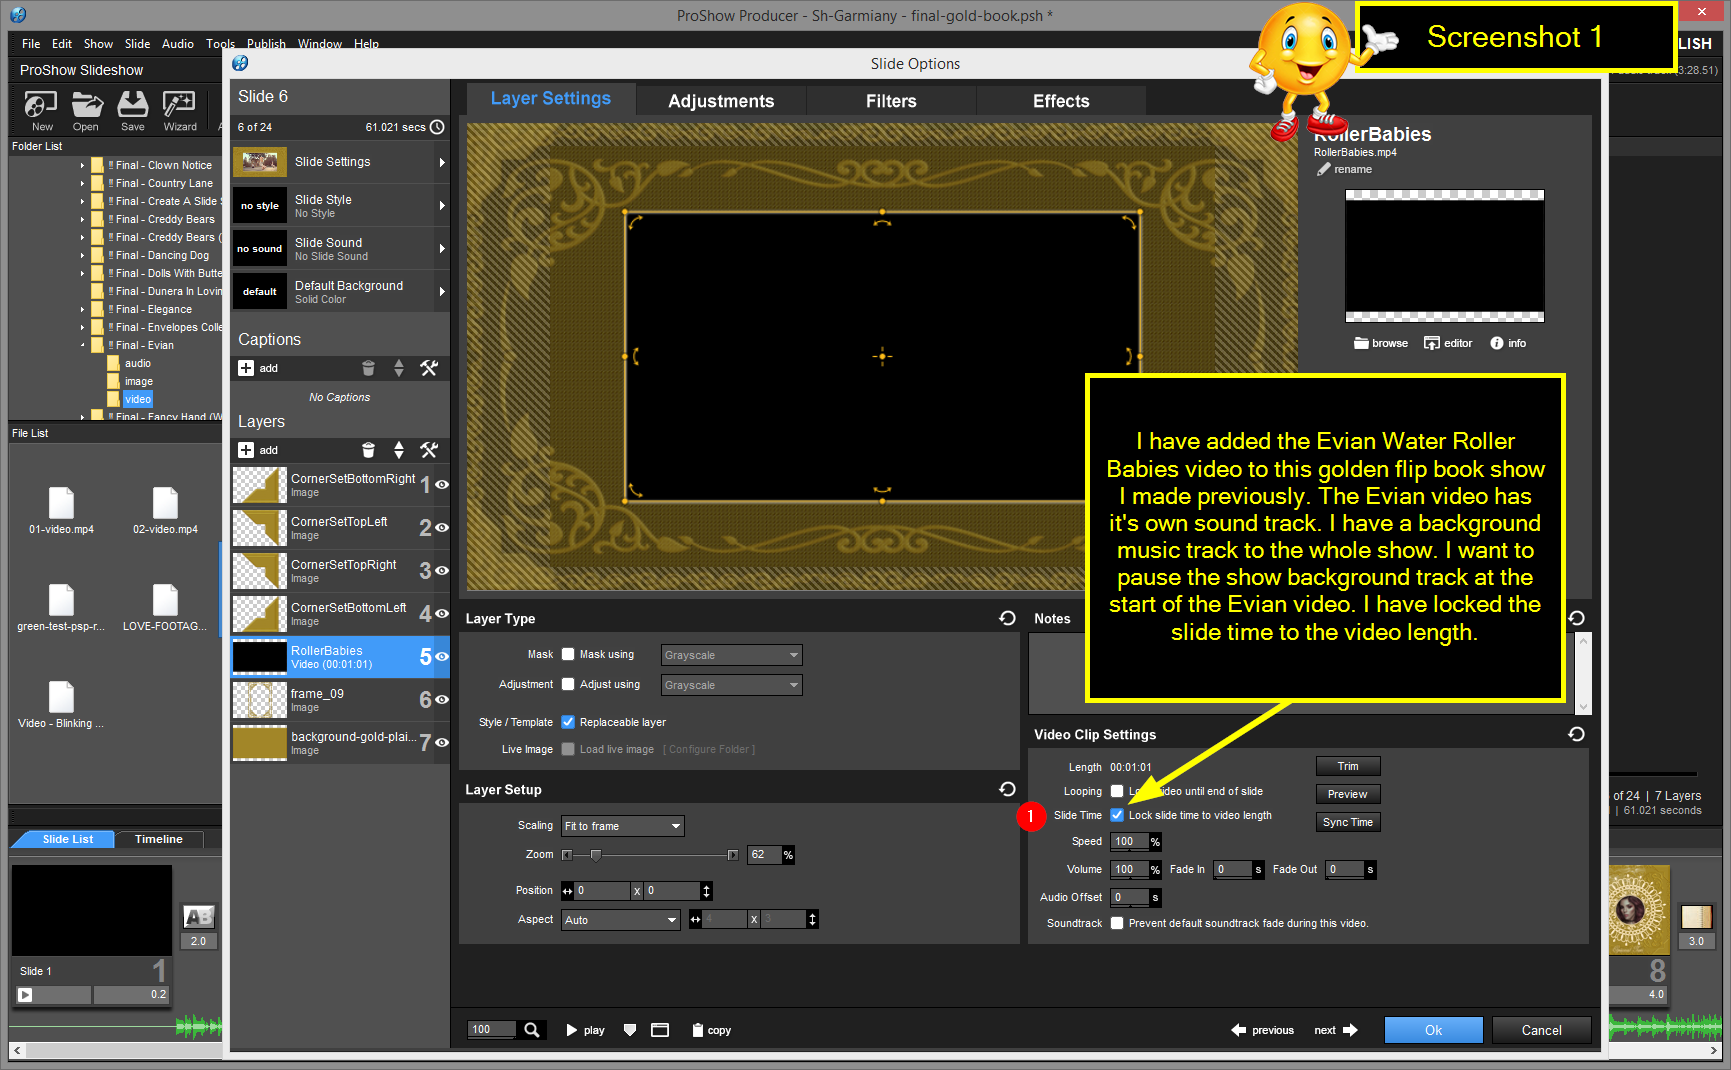Click Zoom slider right increment arrow
The image size is (1731, 1070).
[x=733, y=855]
